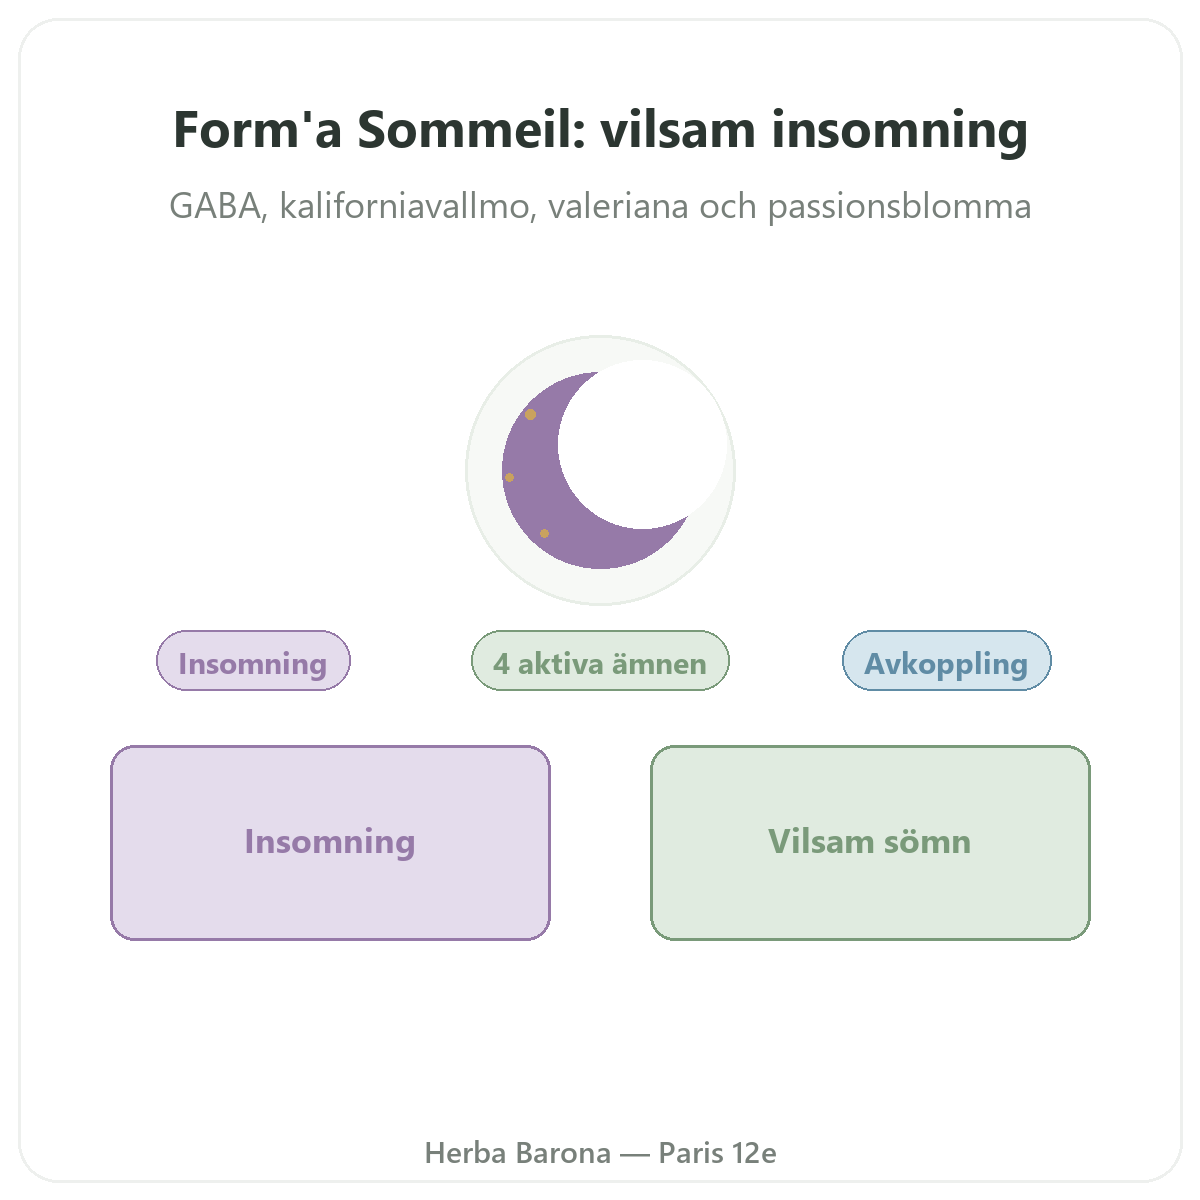Click 'Herba Barona' in the footer
The height and width of the screenshot is (1200, 1200).
[518, 1153]
